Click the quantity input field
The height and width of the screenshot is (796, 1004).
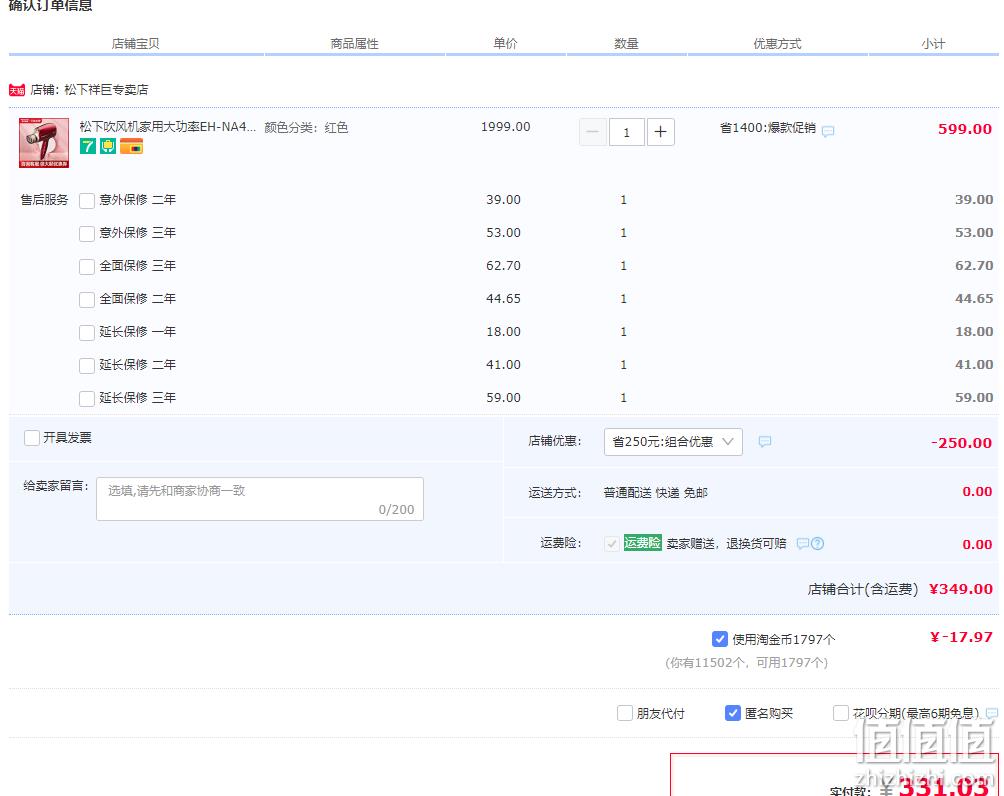(x=626, y=132)
